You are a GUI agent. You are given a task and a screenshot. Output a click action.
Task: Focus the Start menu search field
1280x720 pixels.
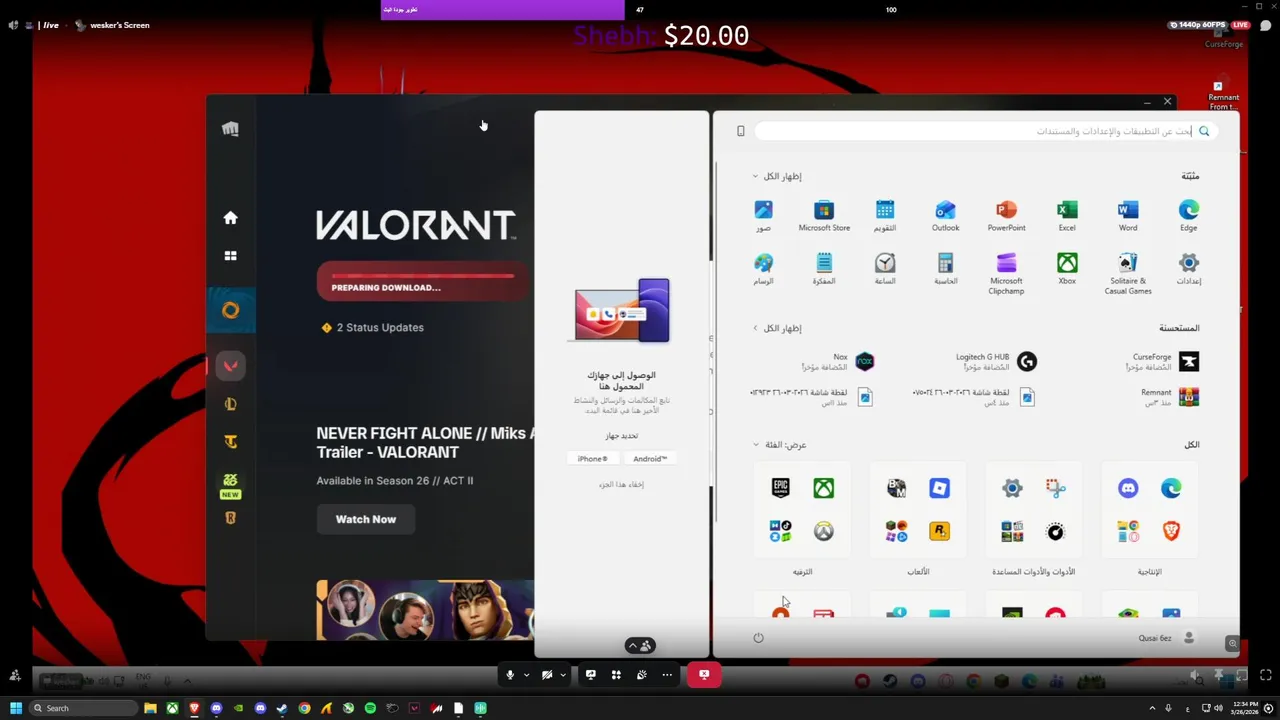985,131
